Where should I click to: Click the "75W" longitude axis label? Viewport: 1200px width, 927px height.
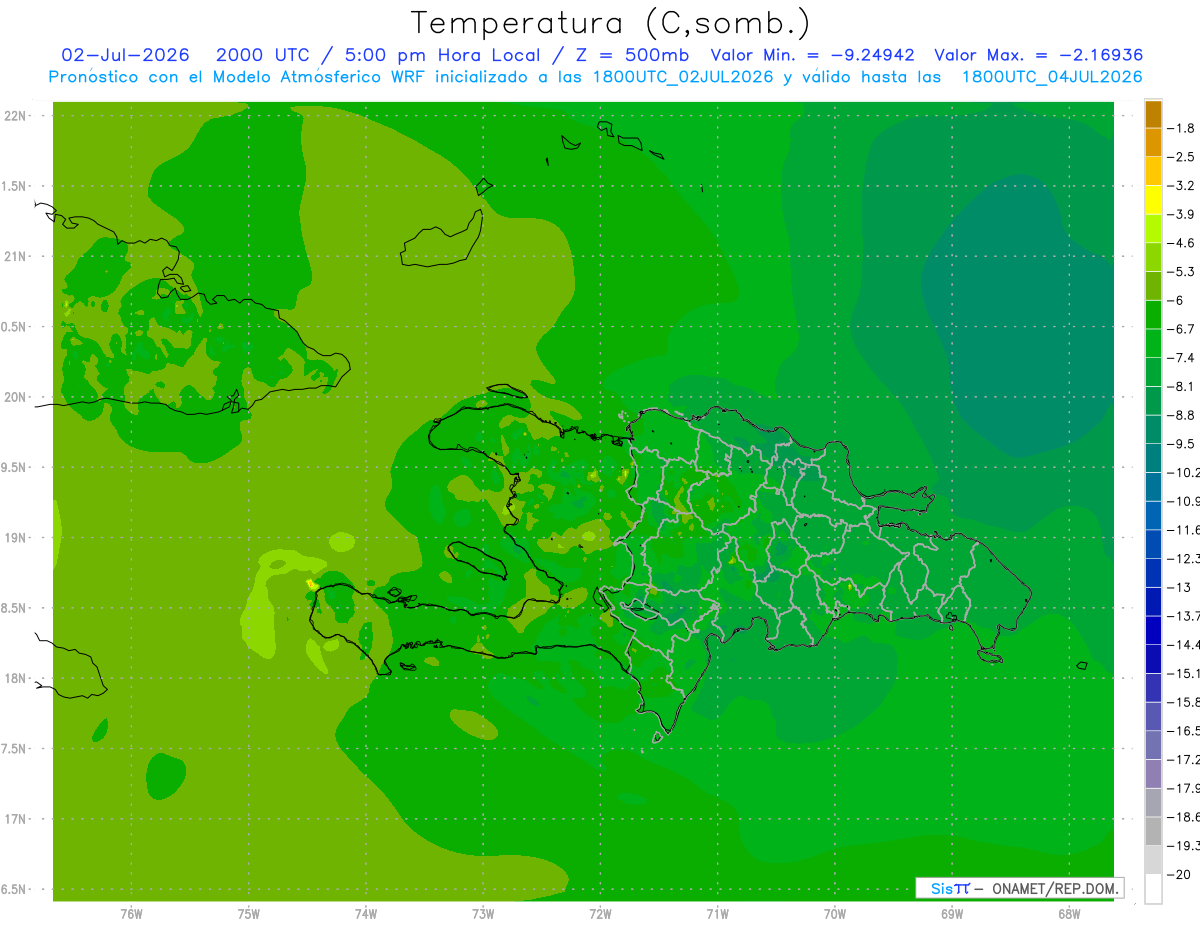click(x=248, y=914)
